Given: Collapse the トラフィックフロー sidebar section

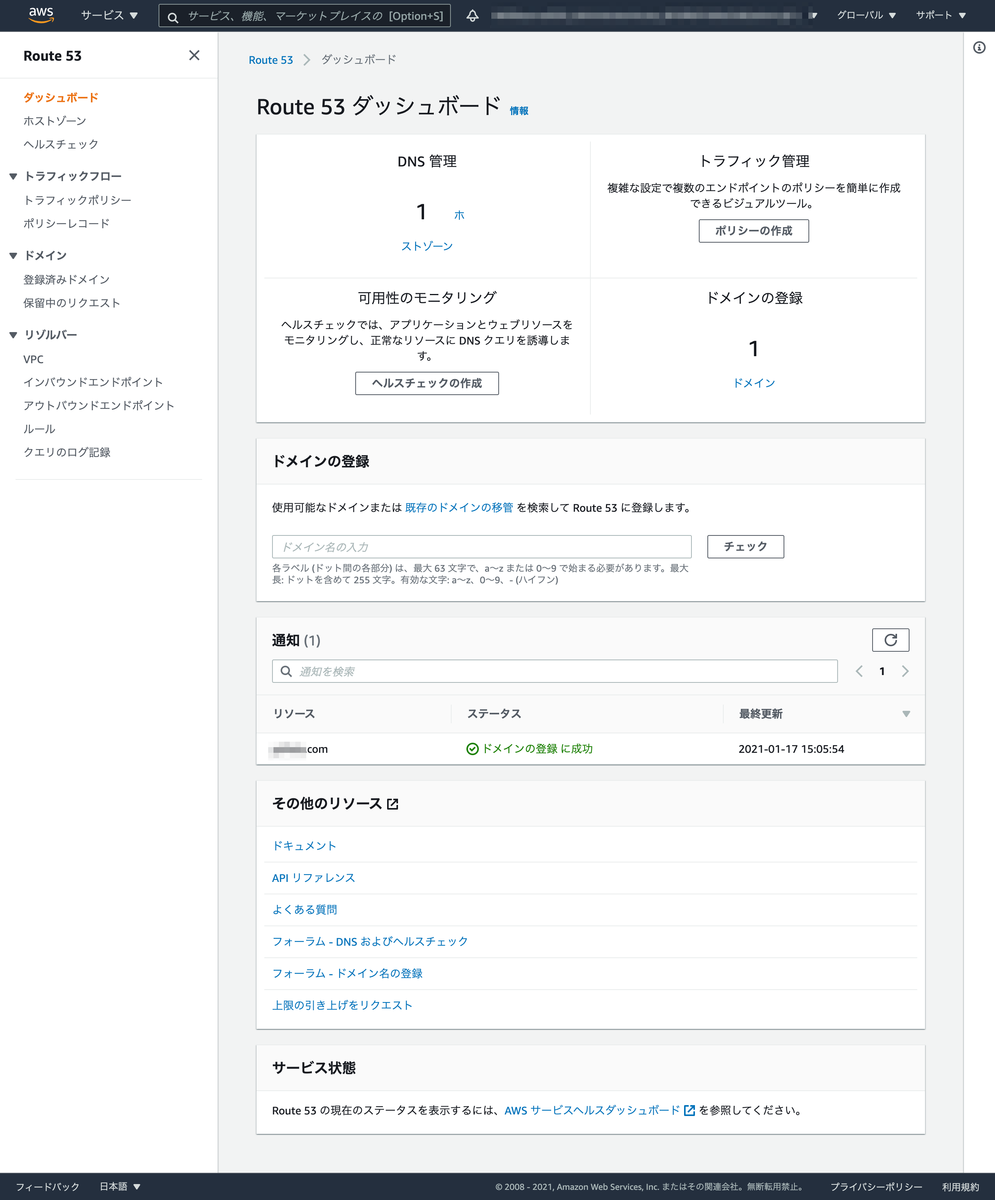Looking at the screenshot, I should click(x=14, y=177).
